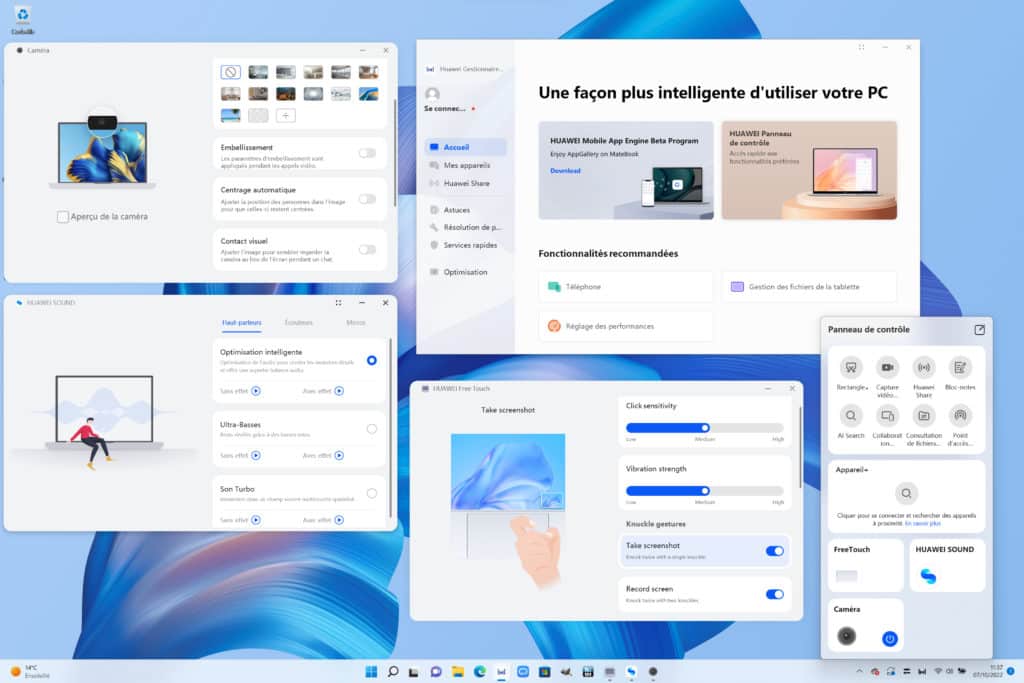Open the Téléphone recommended feature

tap(626, 287)
